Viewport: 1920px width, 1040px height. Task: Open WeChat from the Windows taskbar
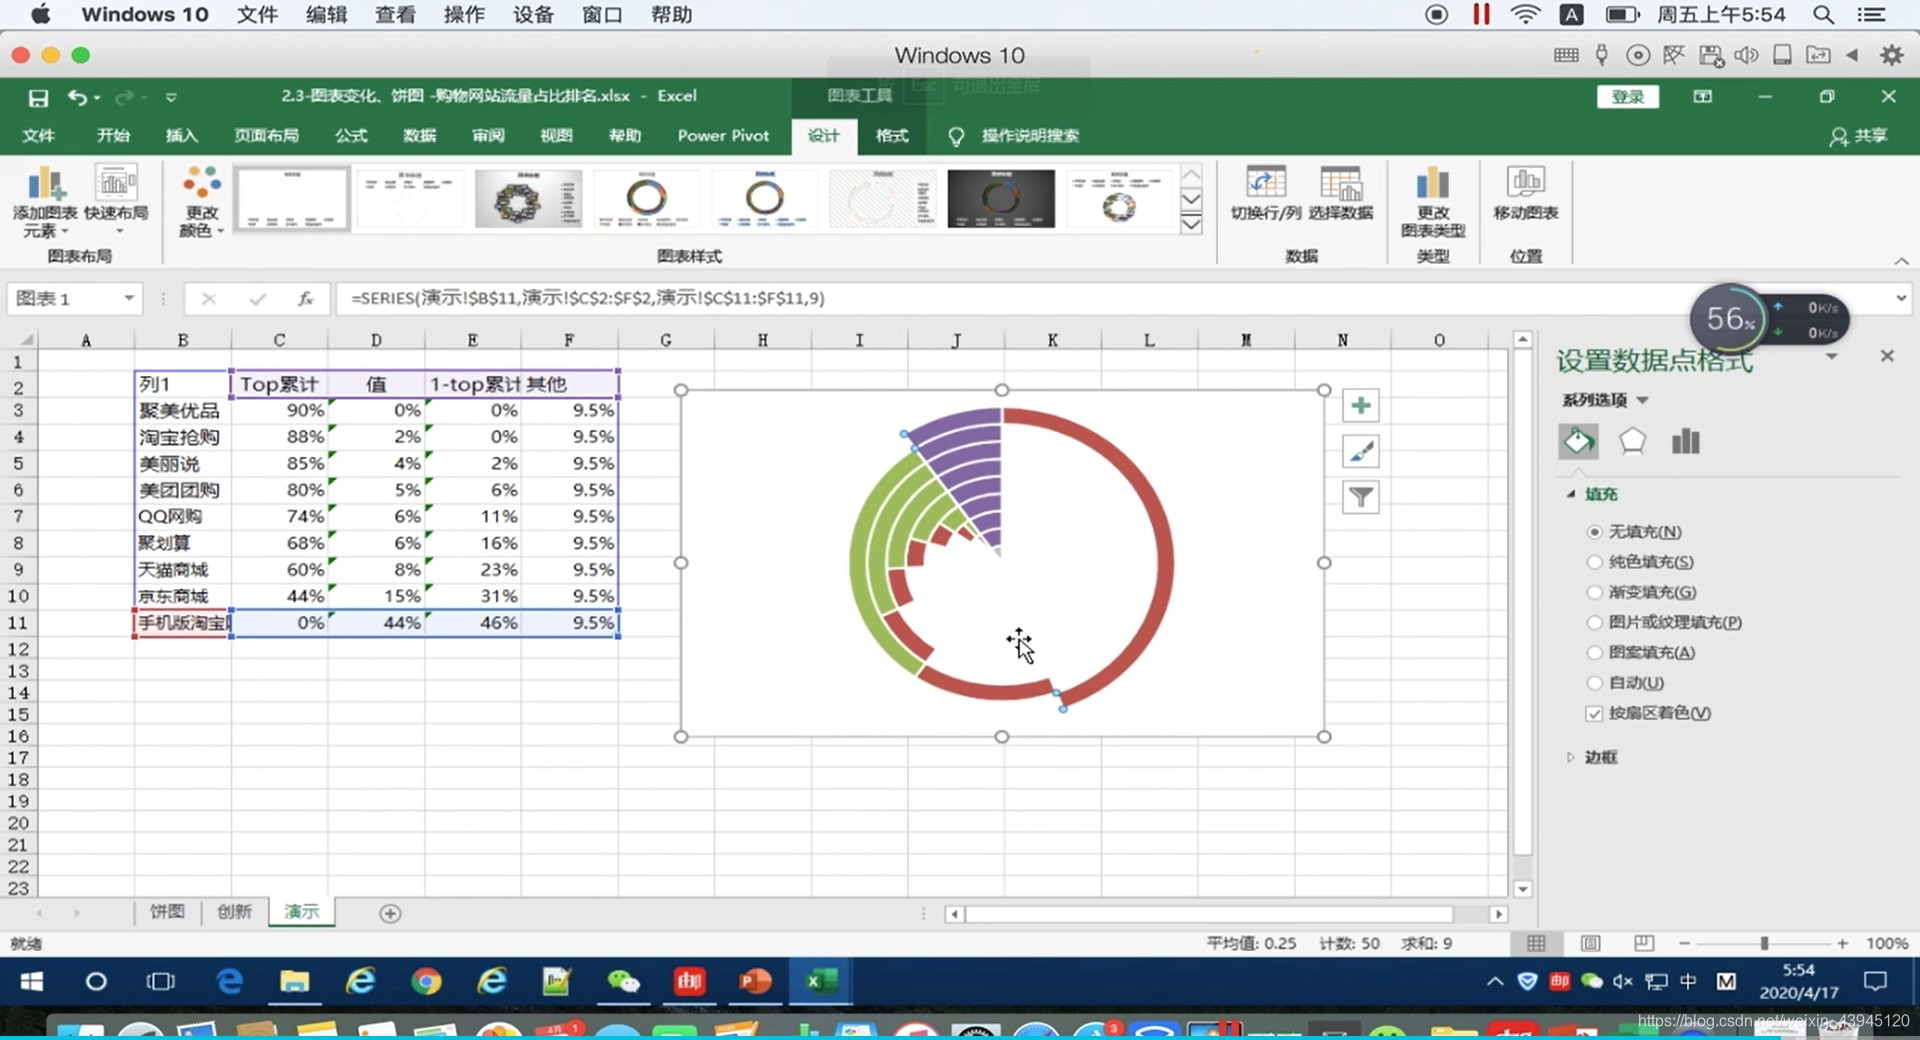[x=623, y=981]
